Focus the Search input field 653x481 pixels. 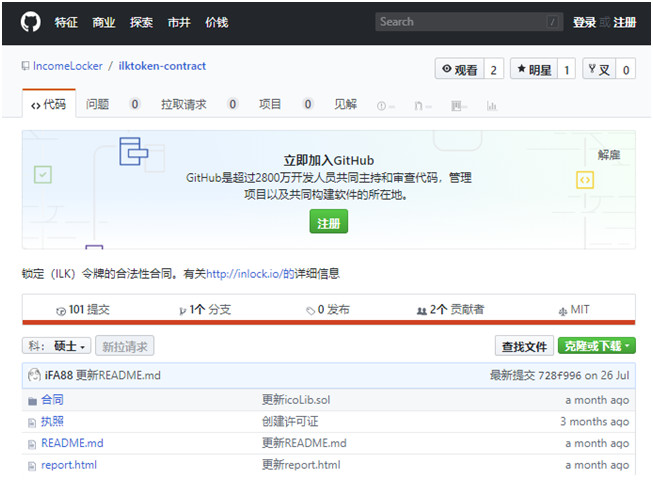point(469,22)
